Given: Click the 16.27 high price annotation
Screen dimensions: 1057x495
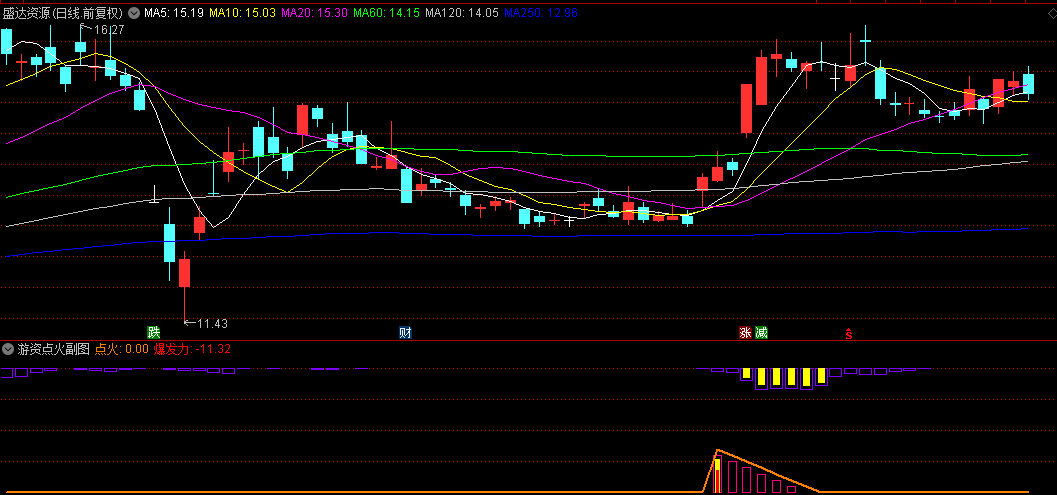Looking at the screenshot, I should click(x=109, y=30).
